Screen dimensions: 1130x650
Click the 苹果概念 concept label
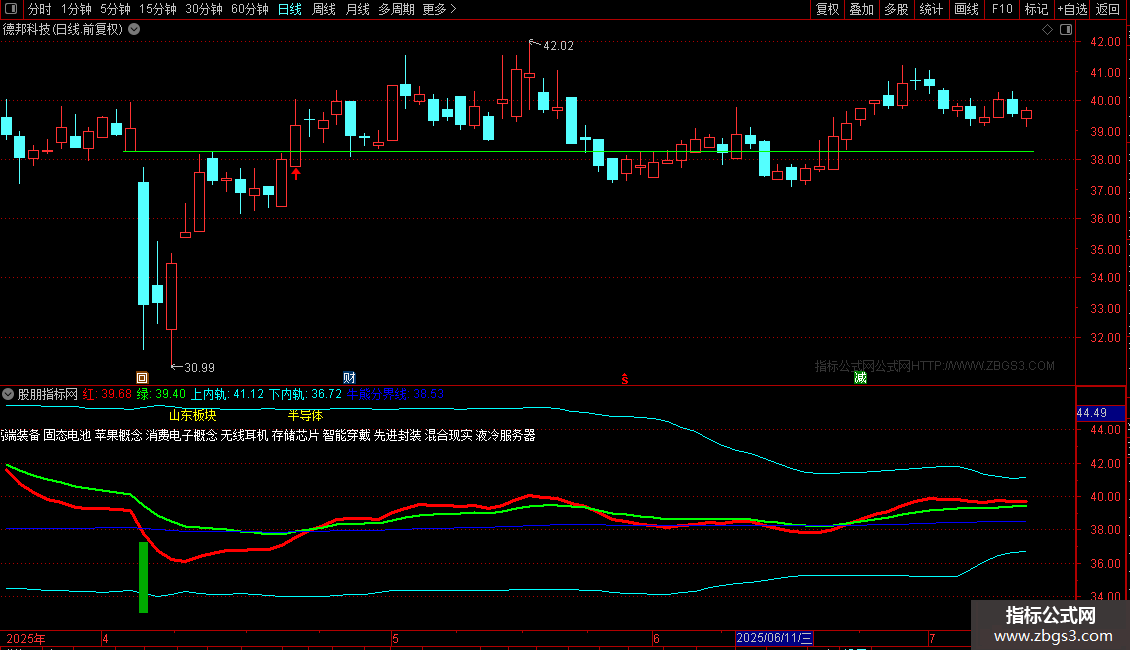[118, 435]
